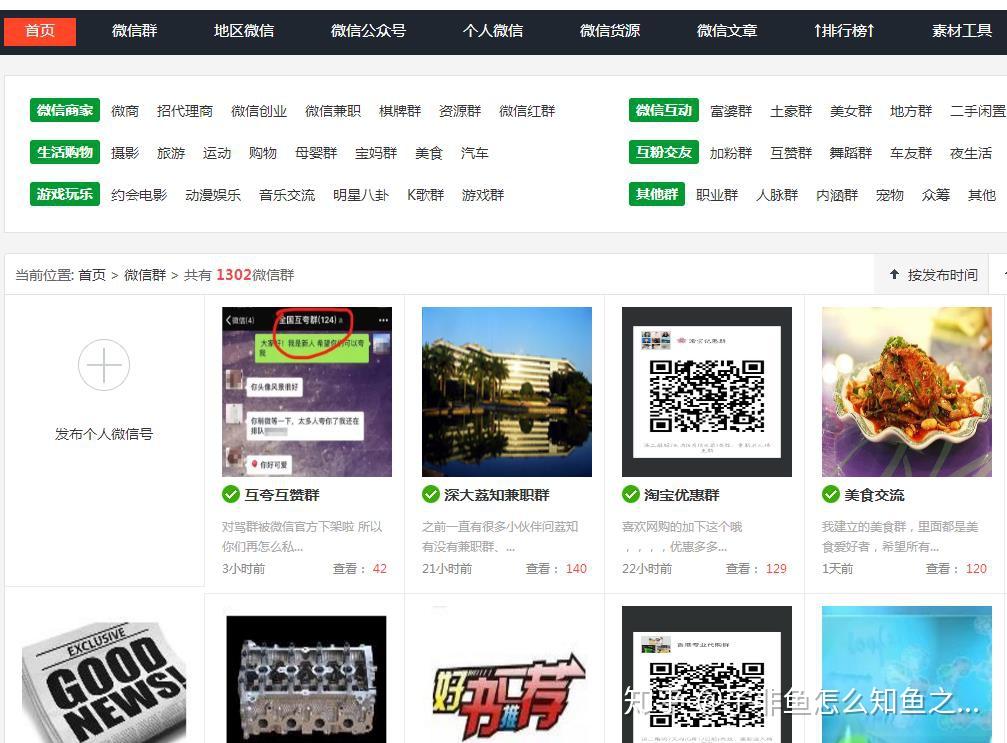Image resolution: width=1007 pixels, height=743 pixels.
Task: Open the engine cylinder head thumbnail
Action: (x=306, y=679)
